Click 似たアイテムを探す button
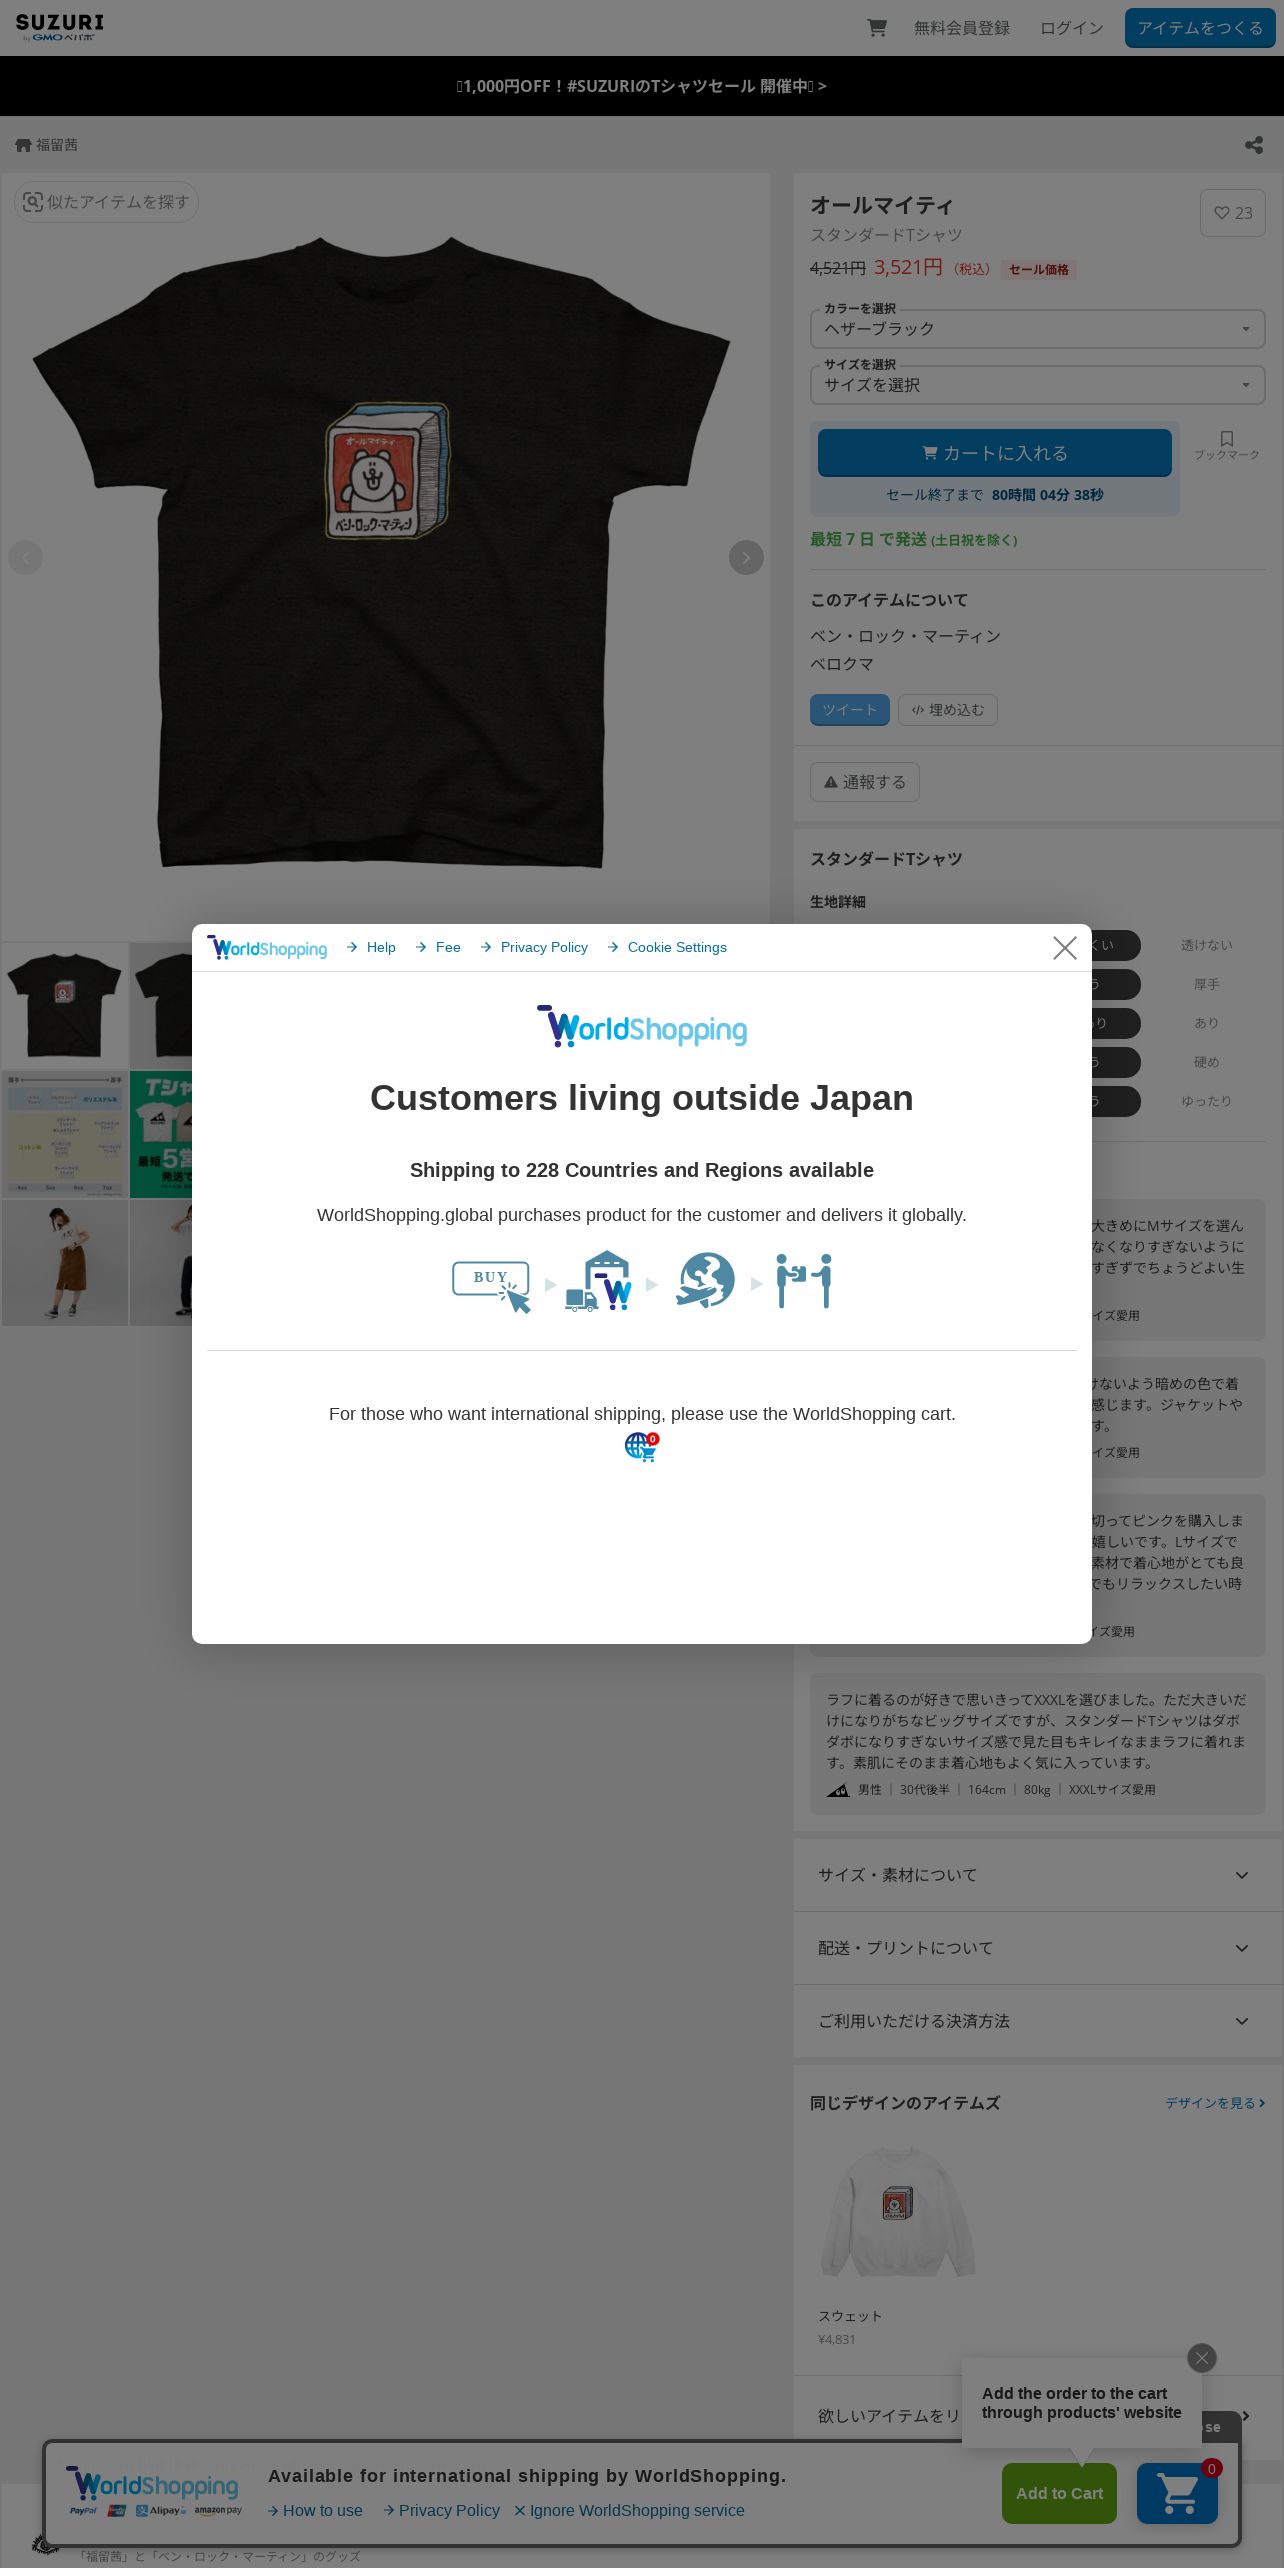This screenshot has width=1284, height=2568. (106, 202)
